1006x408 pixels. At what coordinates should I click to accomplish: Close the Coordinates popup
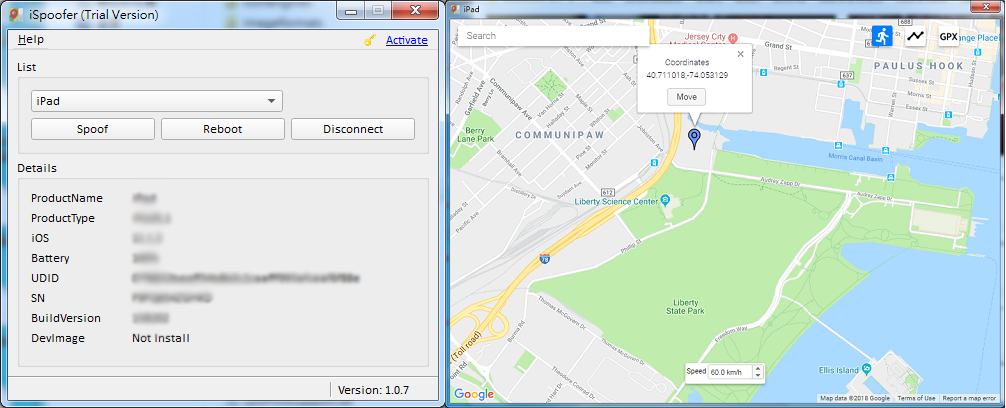tap(740, 55)
